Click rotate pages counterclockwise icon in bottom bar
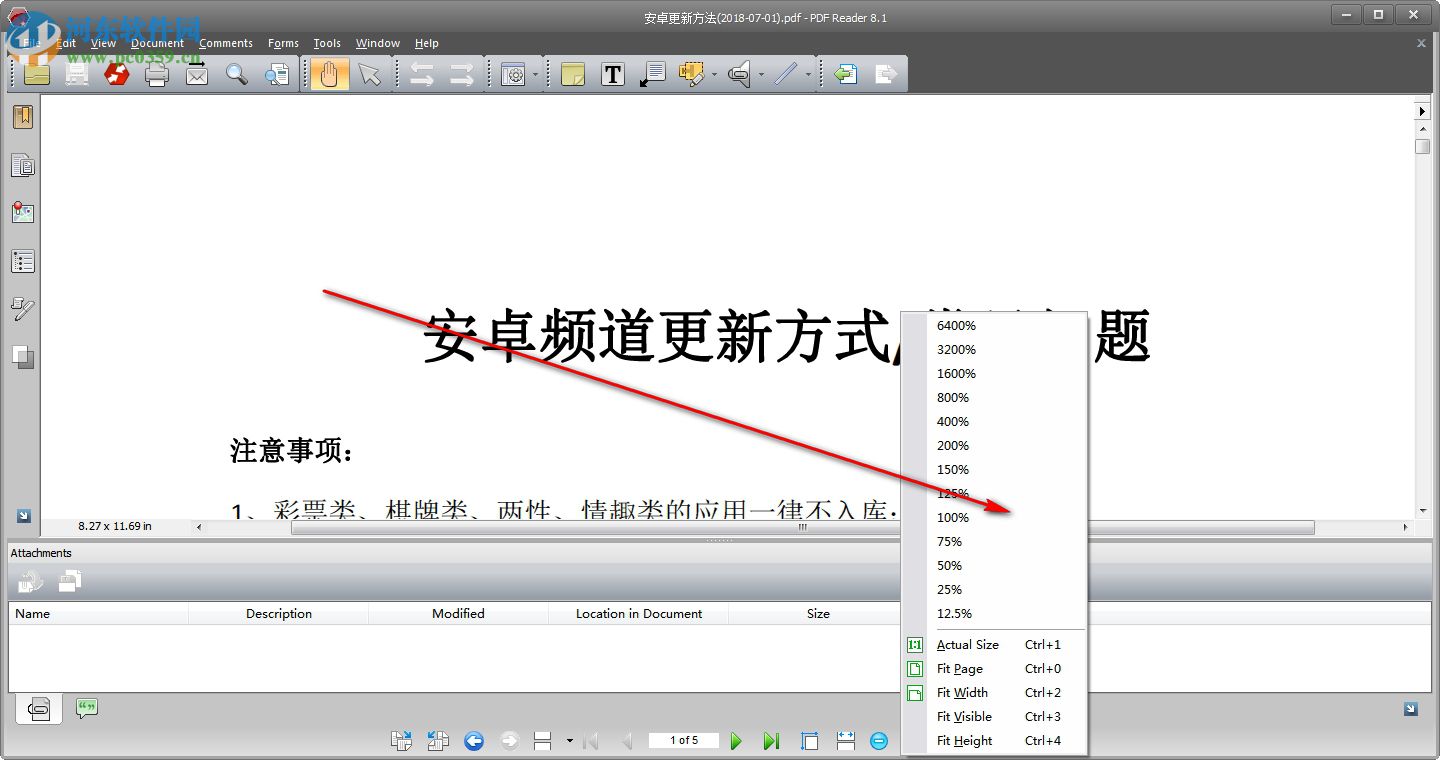 (437, 741)
